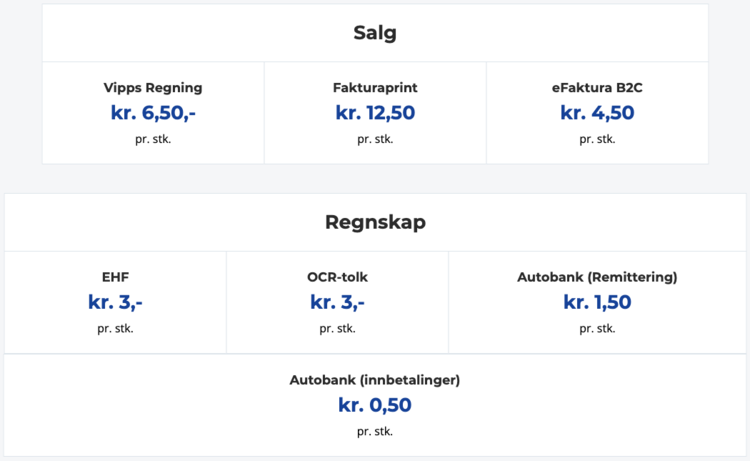
Task: Click pr. stk. under Autobank (innbetalinger)
Action: (x=375, y=431)
